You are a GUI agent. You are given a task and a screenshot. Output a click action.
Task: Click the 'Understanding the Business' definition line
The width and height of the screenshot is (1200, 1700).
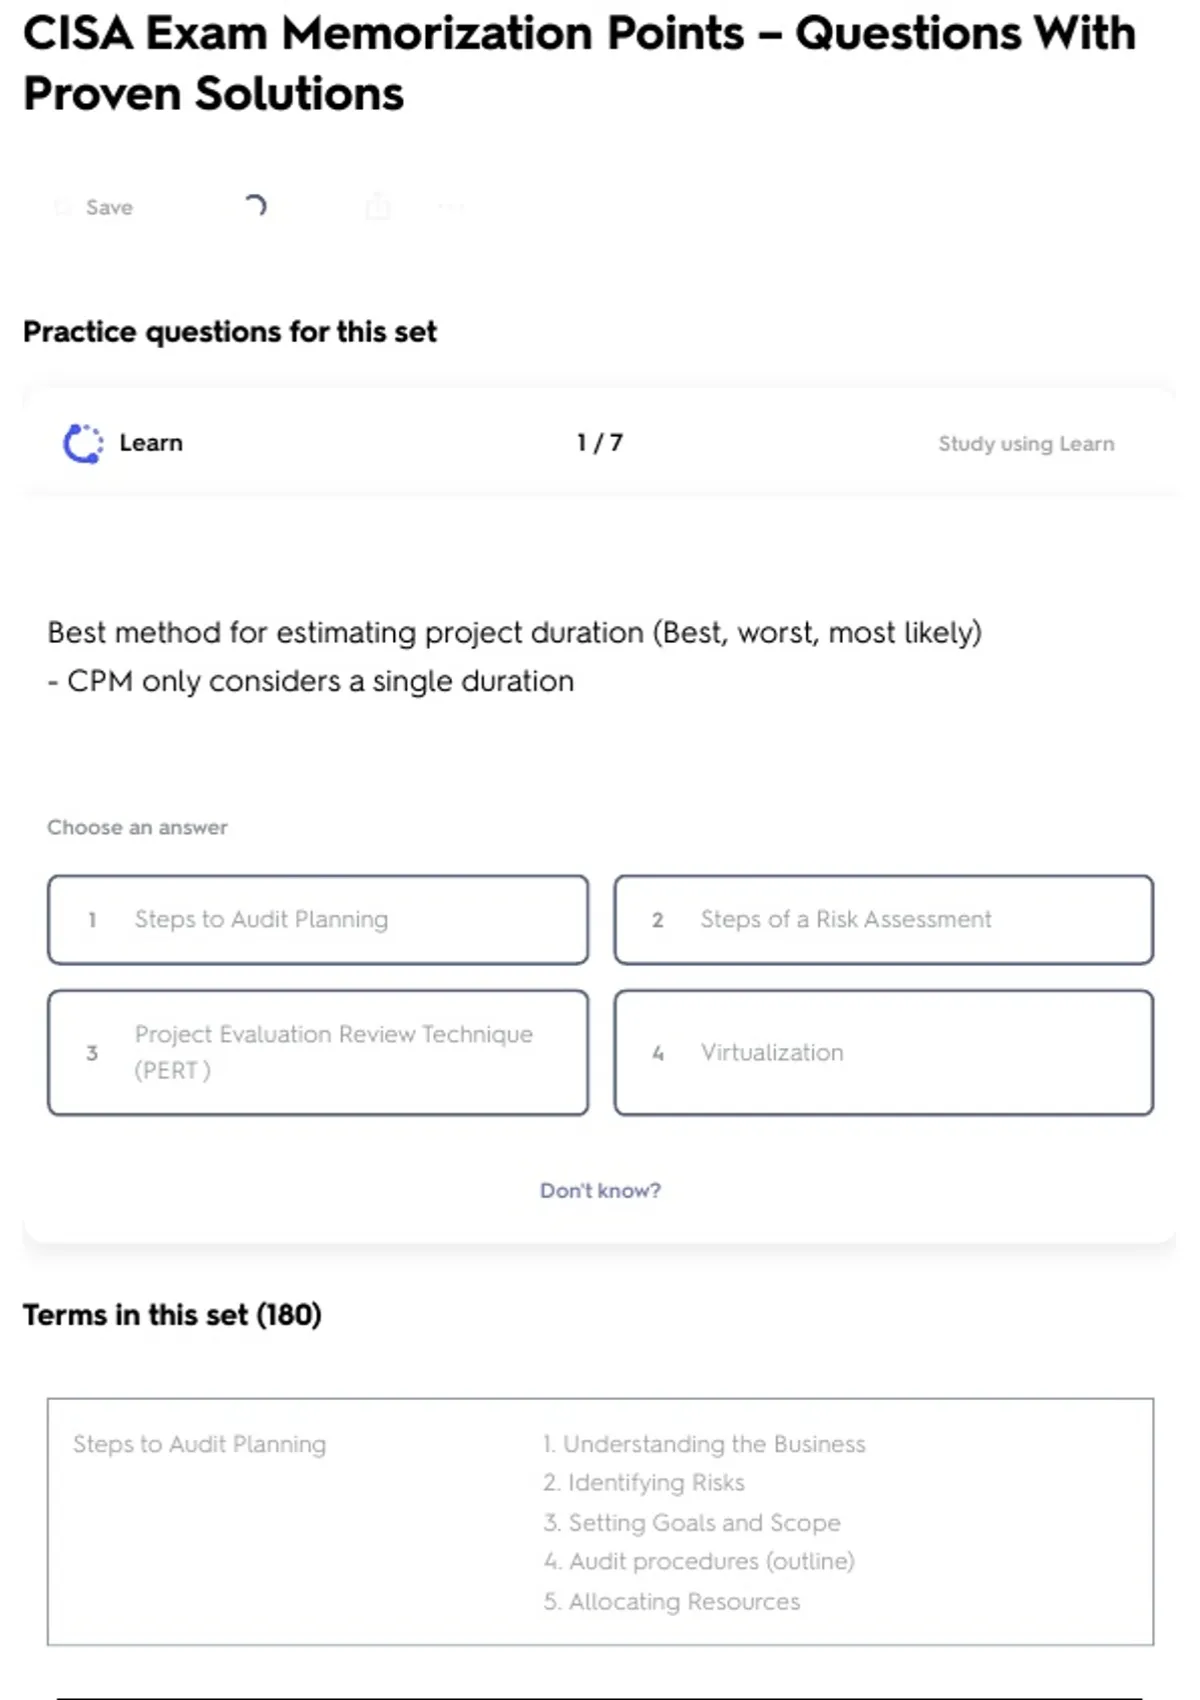point(704,1444)
